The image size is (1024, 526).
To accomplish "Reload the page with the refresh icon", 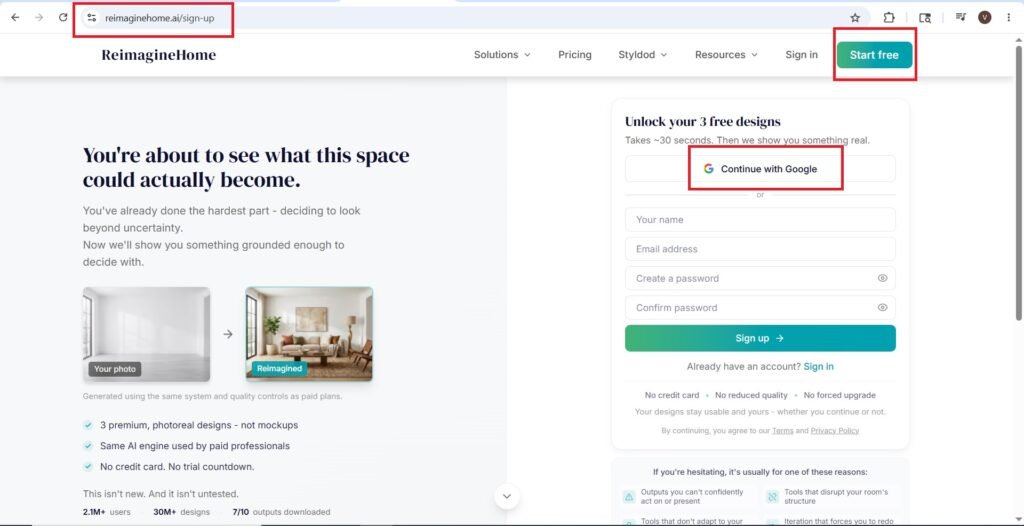I will [x=63, y=18].
